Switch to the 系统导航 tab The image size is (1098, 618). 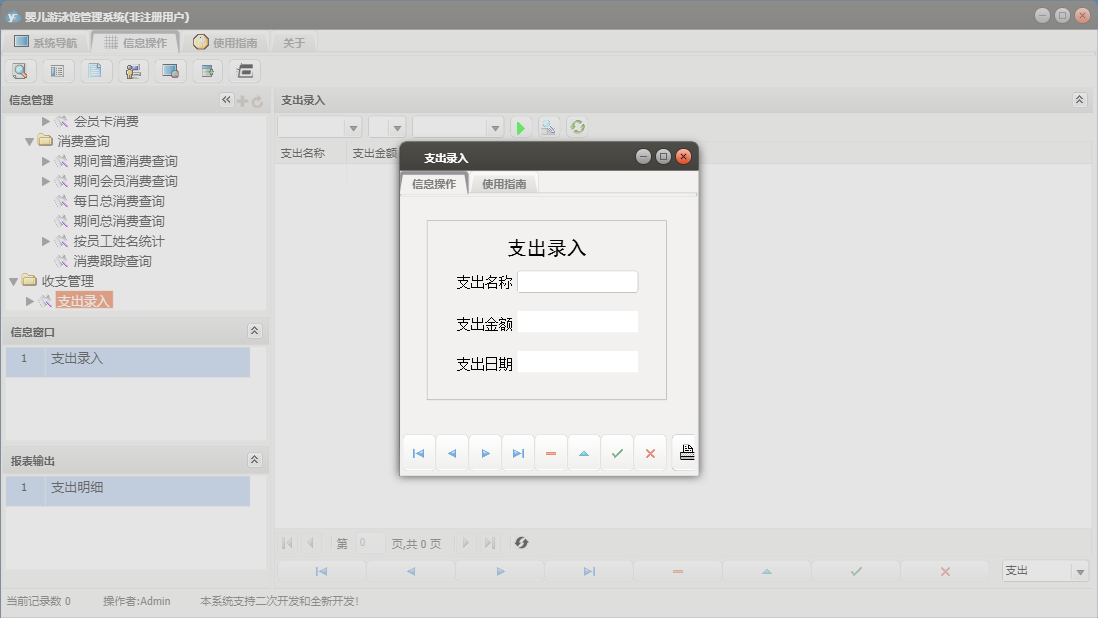[46, 42]
